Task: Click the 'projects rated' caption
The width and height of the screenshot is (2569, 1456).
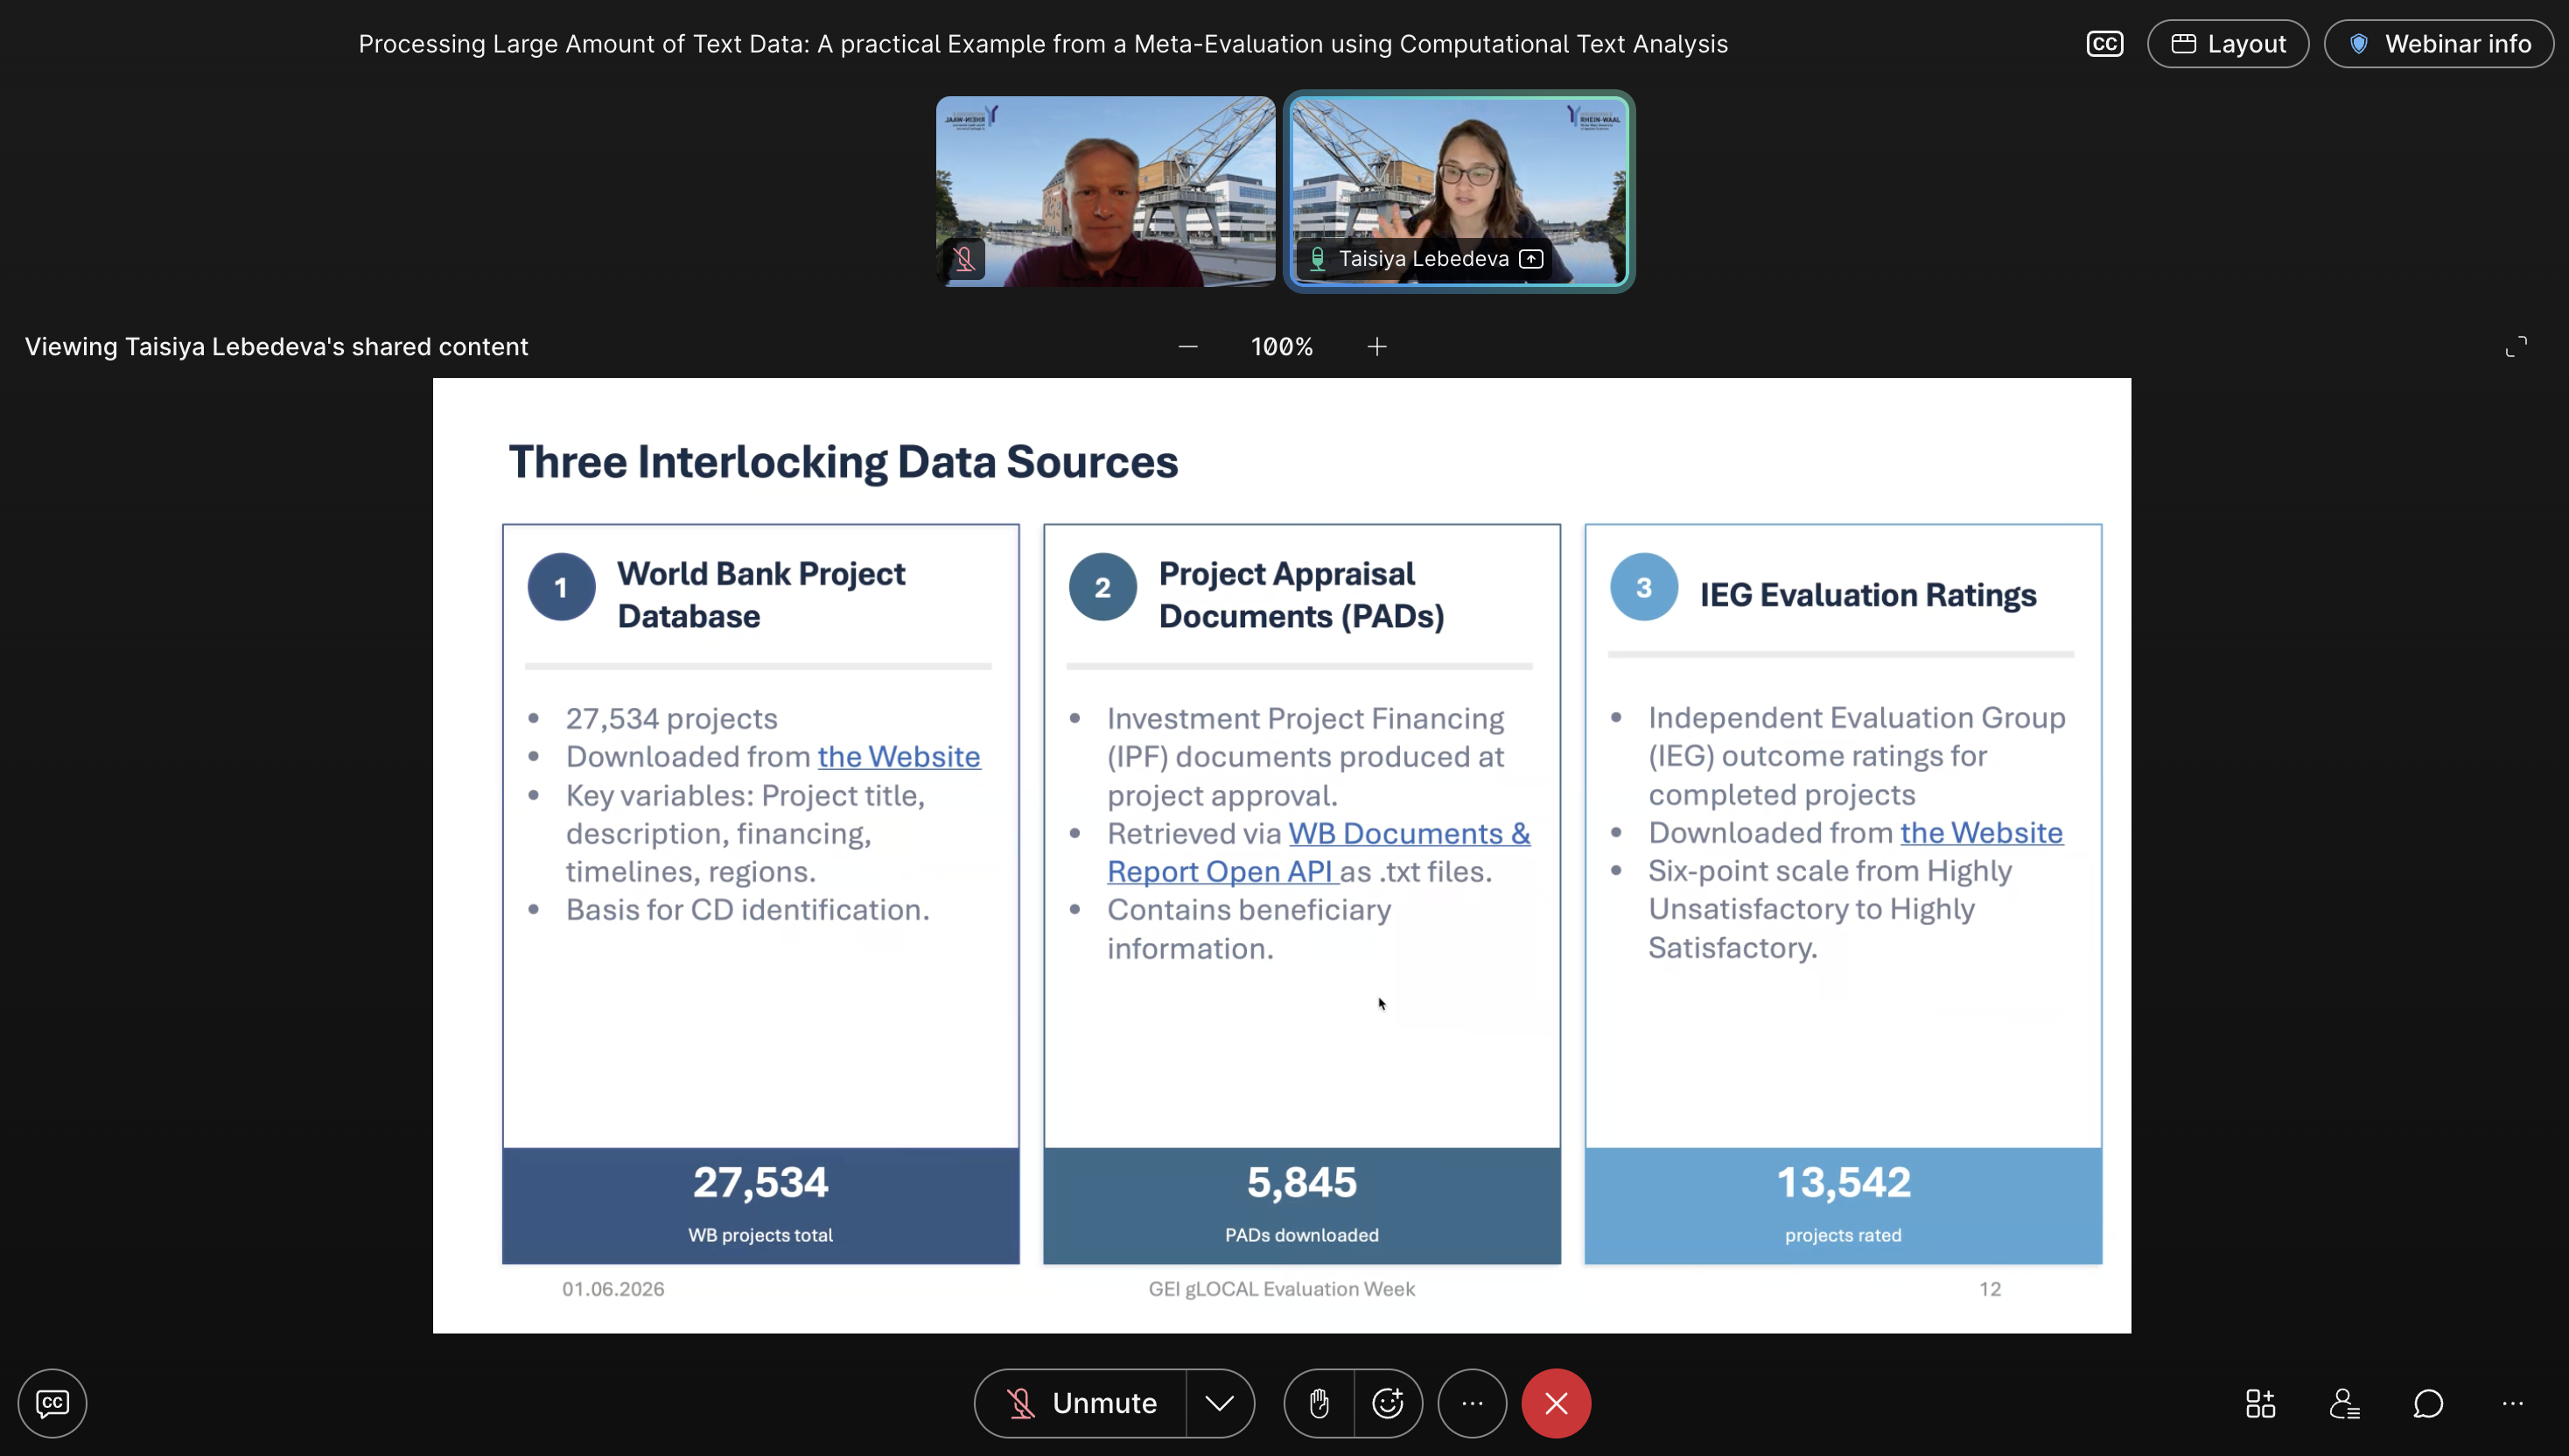Action: (1843, 1235)
